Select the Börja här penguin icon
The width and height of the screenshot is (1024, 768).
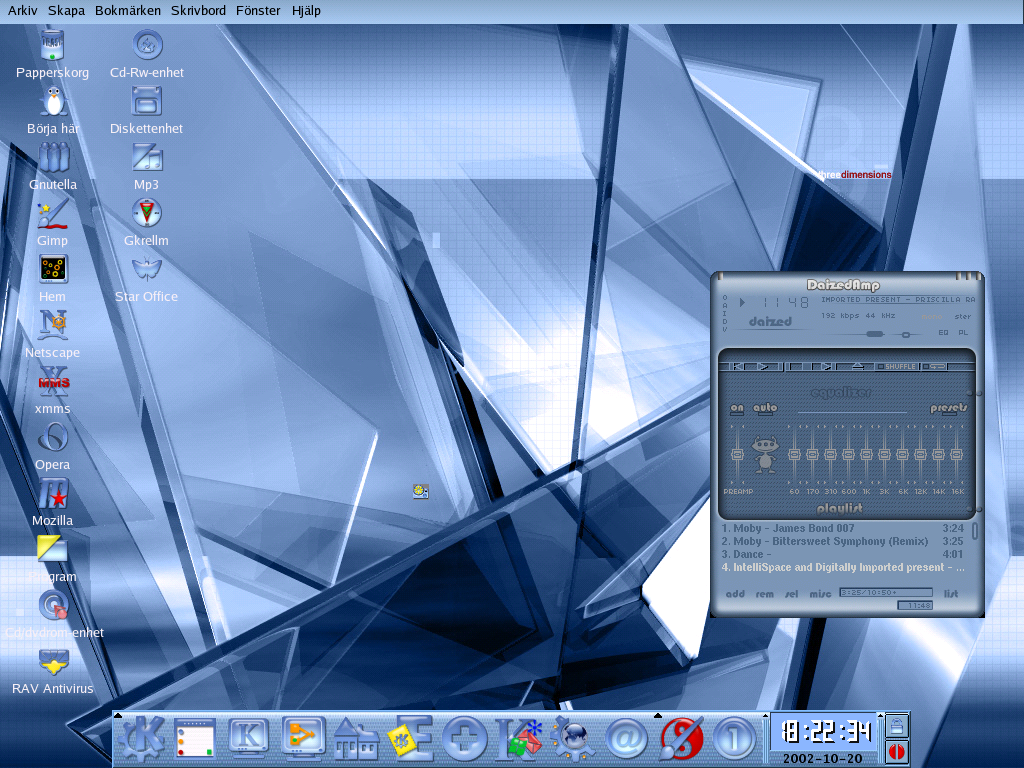(x=52, y=102)
